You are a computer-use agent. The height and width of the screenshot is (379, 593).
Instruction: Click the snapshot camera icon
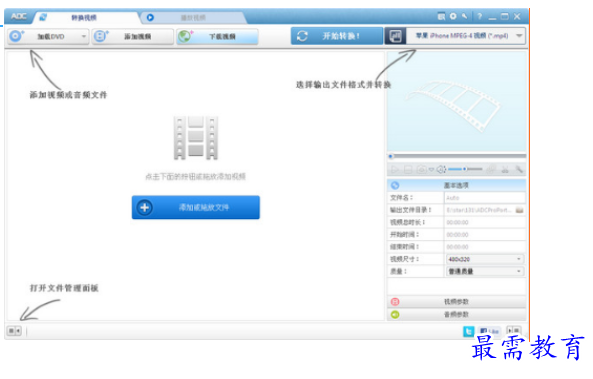coord(422,169)
